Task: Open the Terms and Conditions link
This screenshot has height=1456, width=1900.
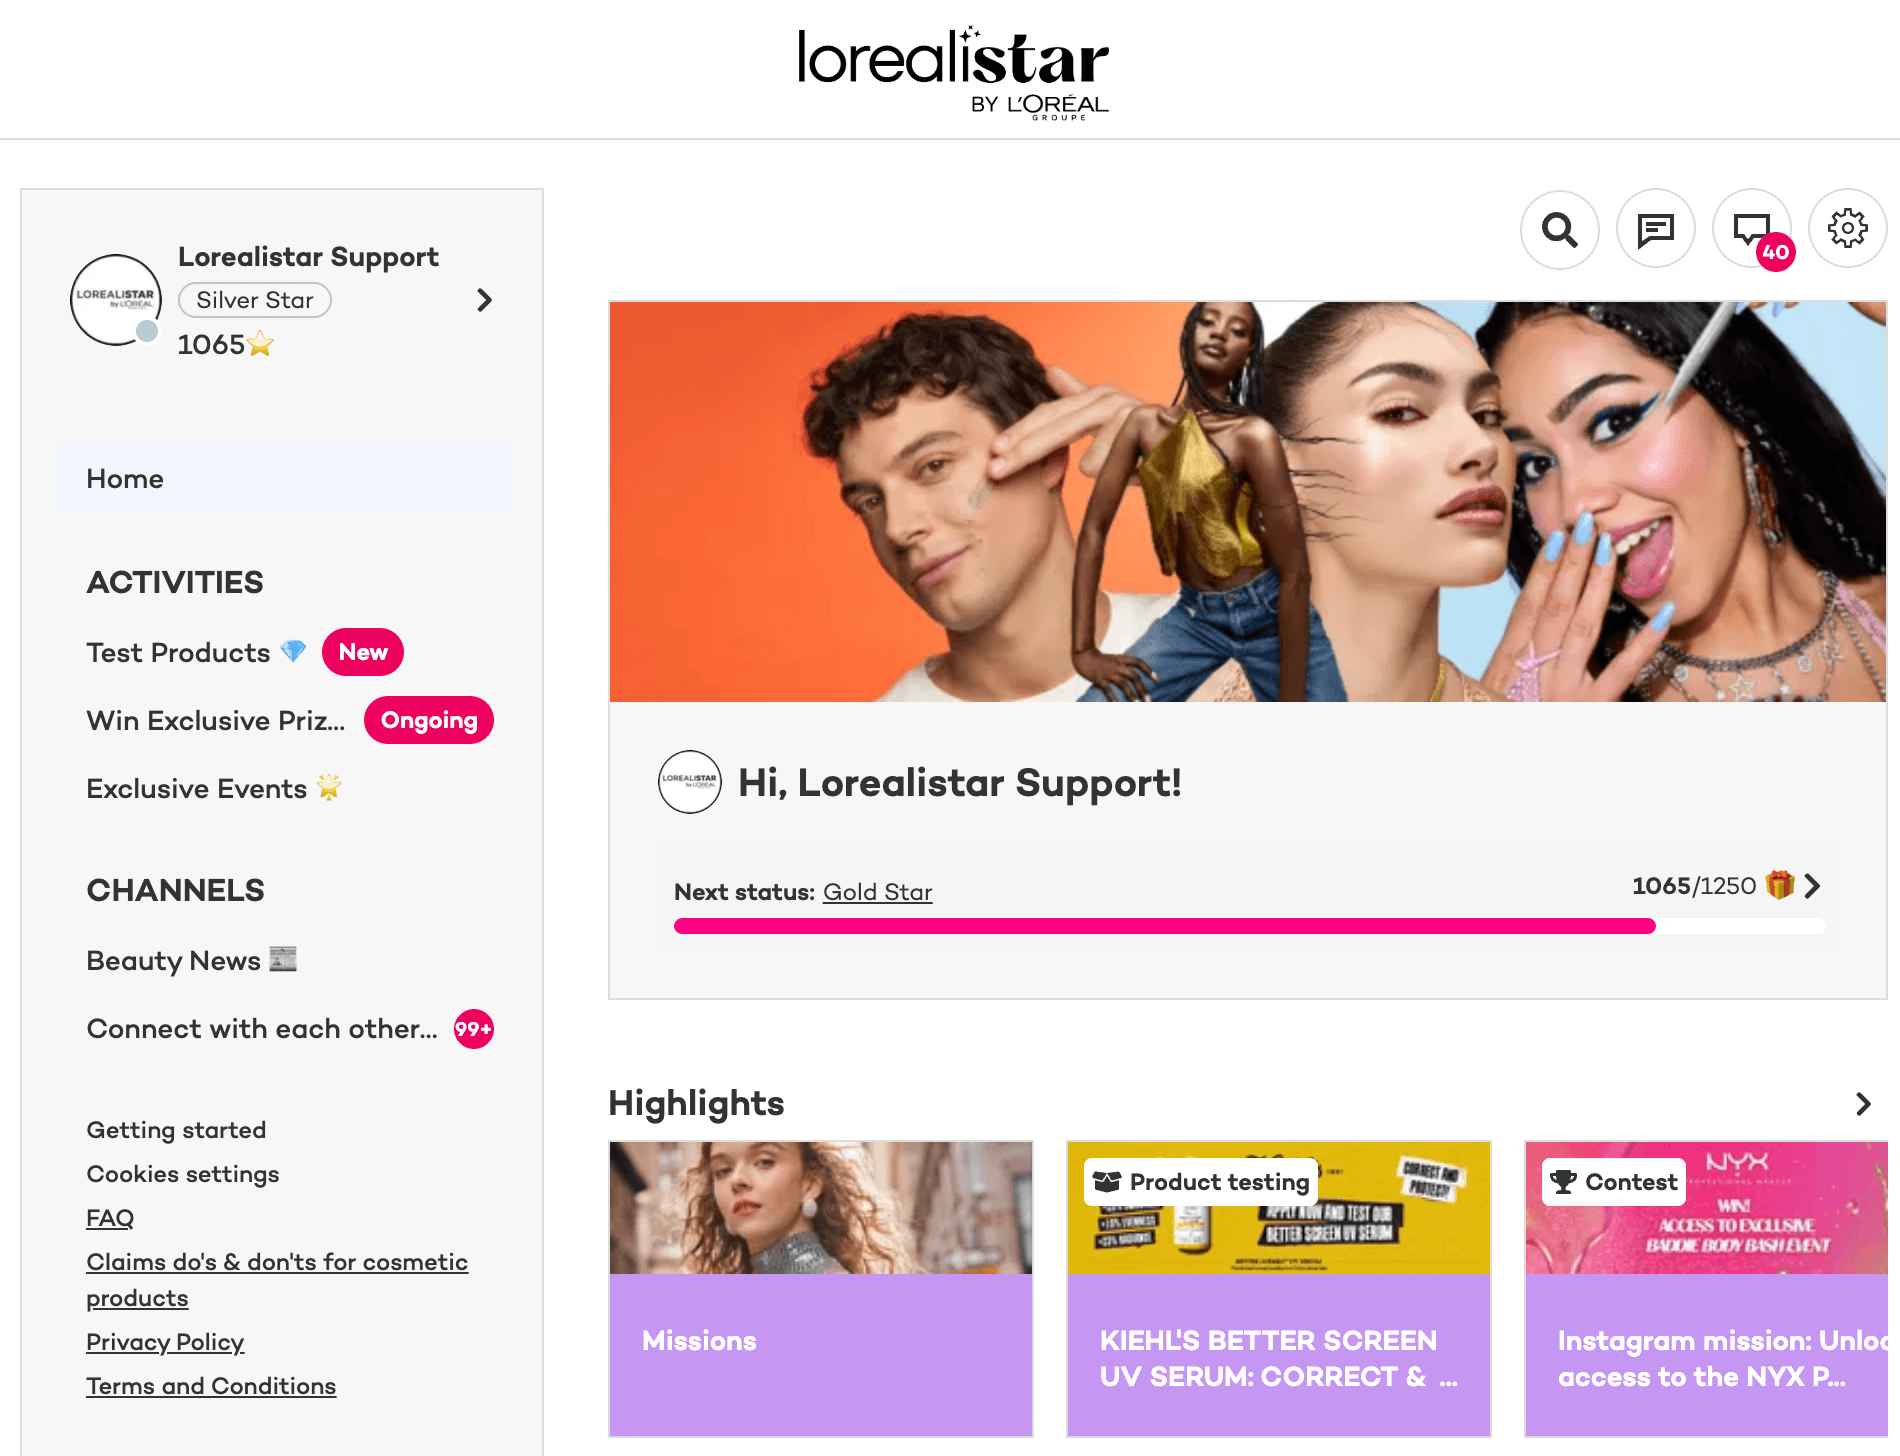Action: click(x=211, y=1386)
